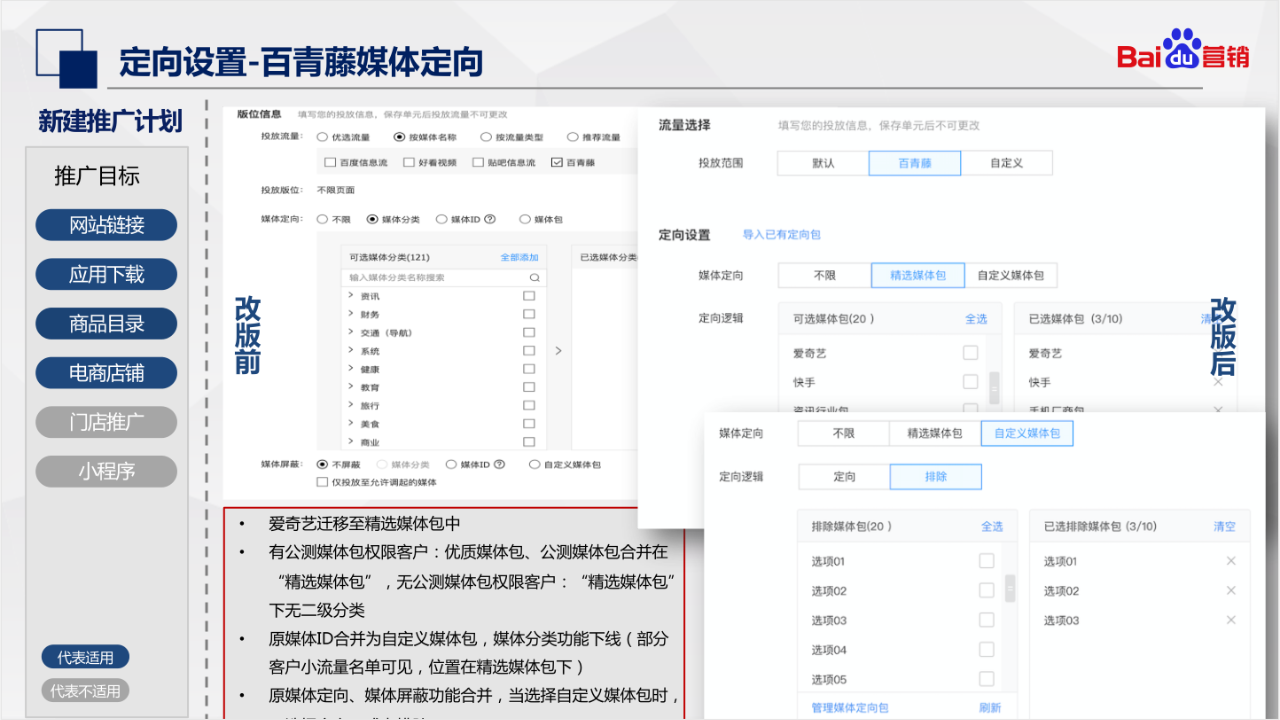Click 全选 in the 排除媒体包 header

tap(992, 526)
